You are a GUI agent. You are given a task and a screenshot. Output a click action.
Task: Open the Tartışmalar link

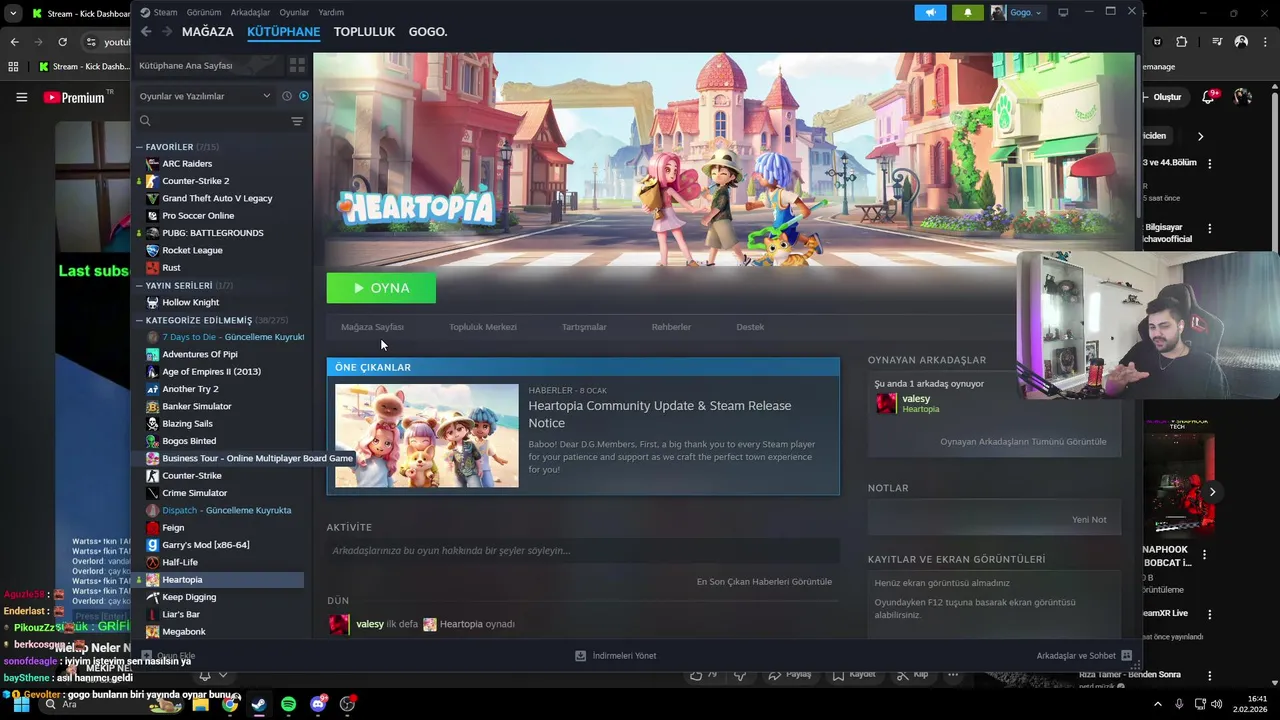coord(584,327)
